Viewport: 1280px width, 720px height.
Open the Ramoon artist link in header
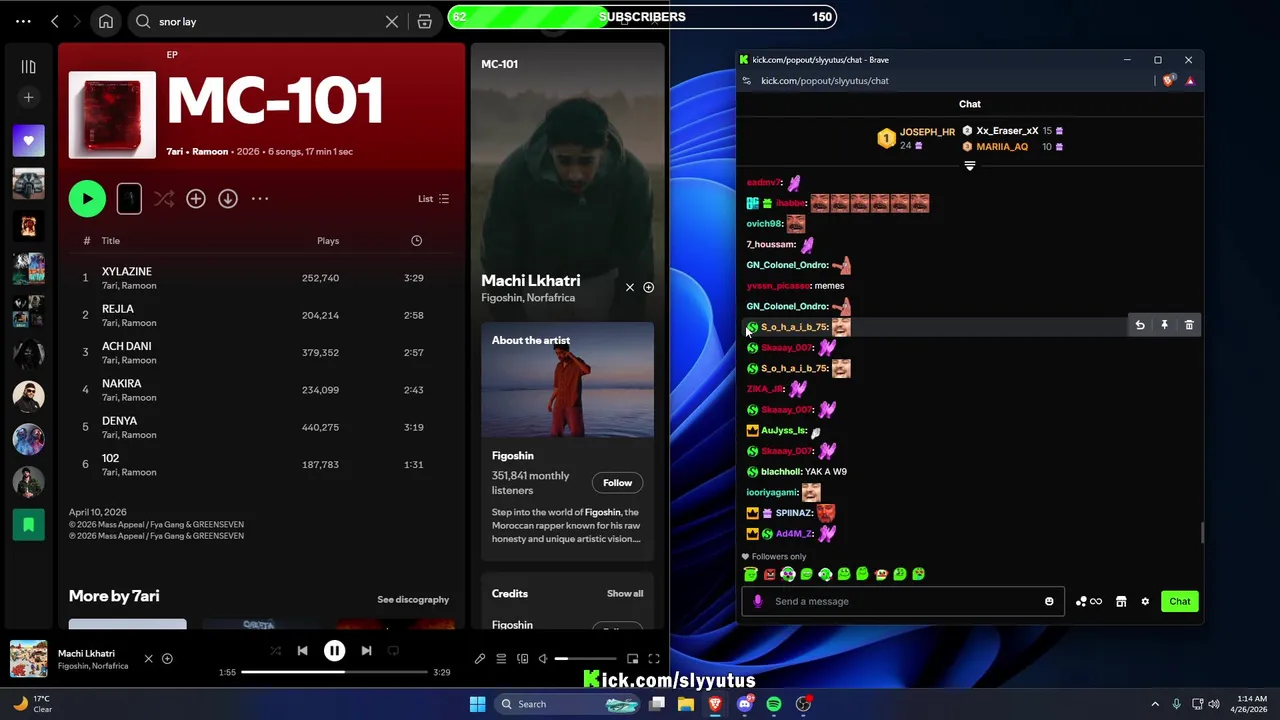tap(210, 151)
